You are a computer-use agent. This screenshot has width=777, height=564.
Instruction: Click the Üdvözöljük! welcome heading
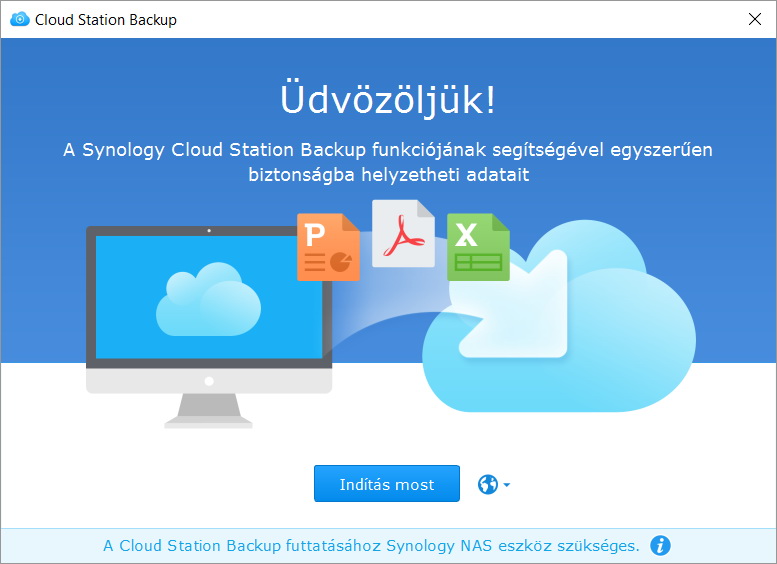(x=388, y=100)
